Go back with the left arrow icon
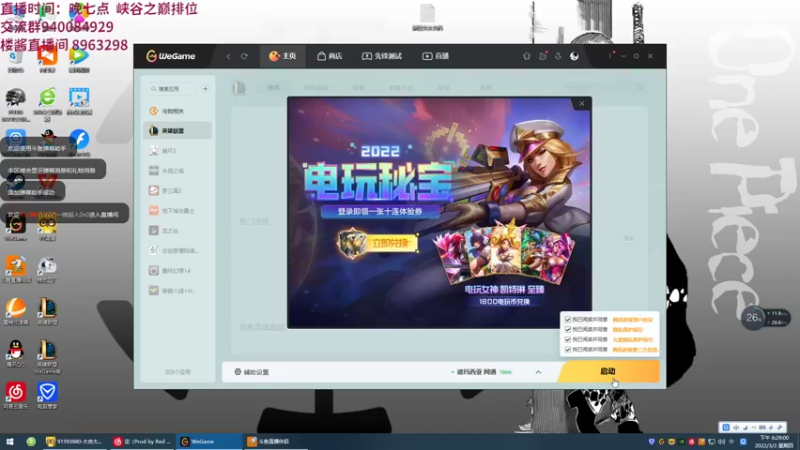The image size is (800, 450). (x=228, y=56)
